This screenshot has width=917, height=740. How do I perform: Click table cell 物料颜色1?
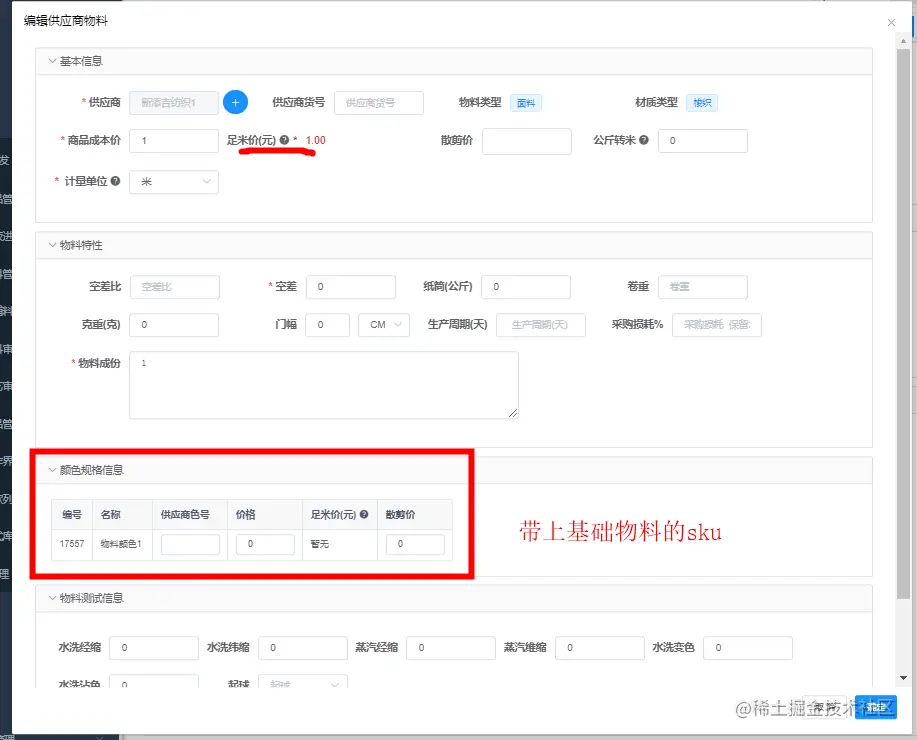click(x=122, y=544)
